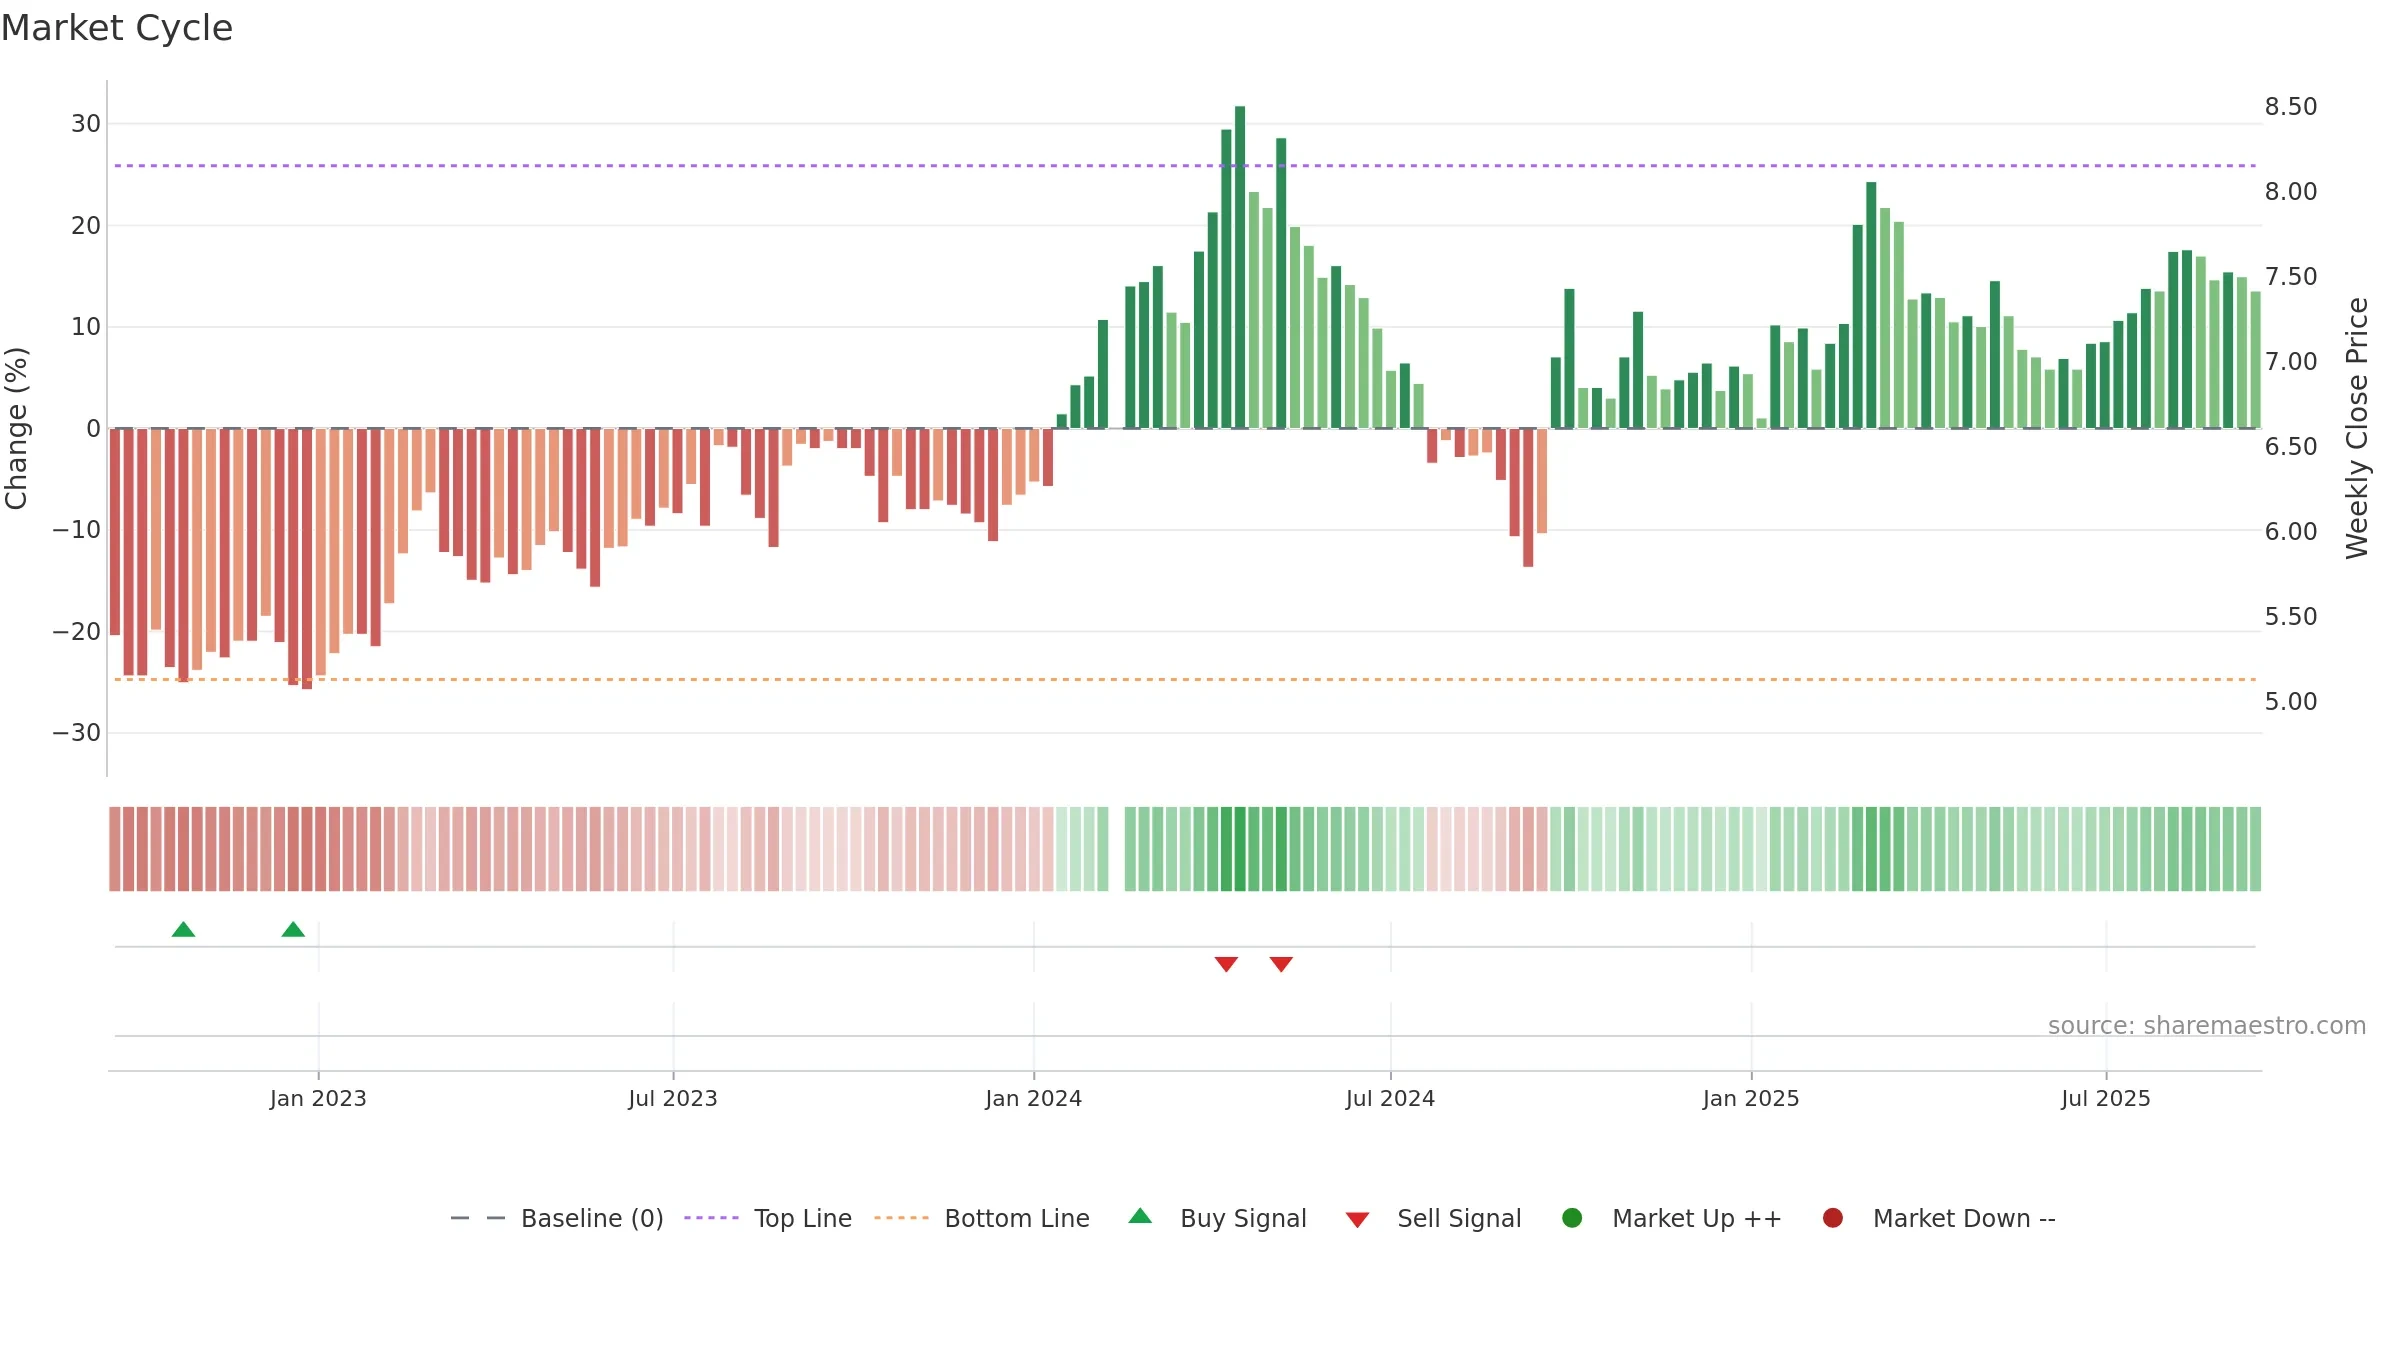Click the Sell Signal legend label
2400x1350 pixels.
click(1459, 1218)
